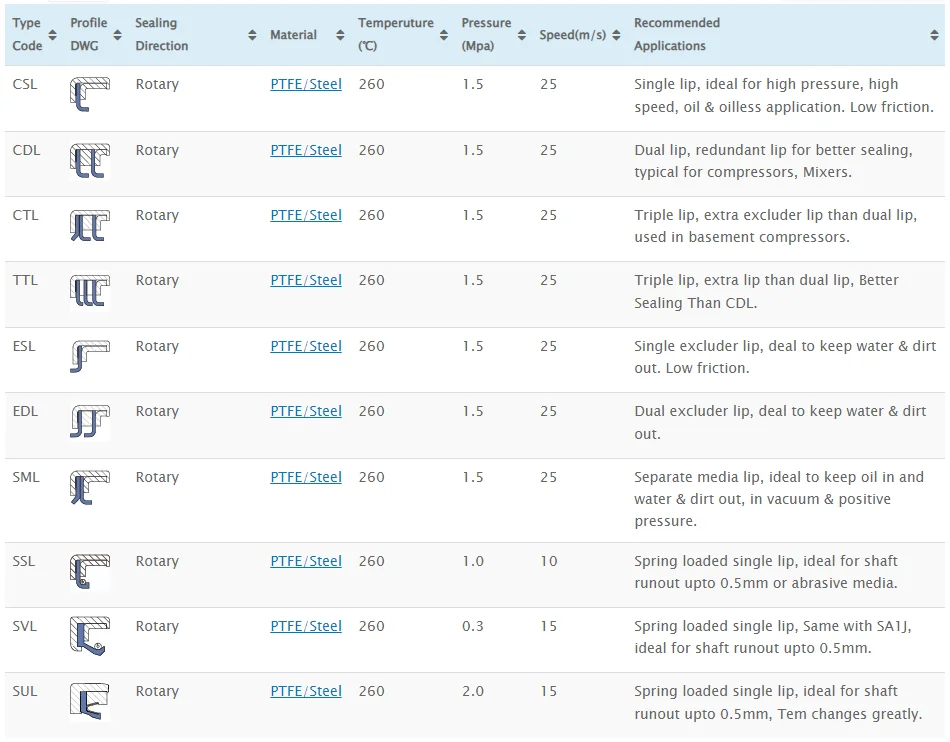Open PTFE/Steel link in SUL row
Viewport: 950px width, 742px height.
(306, 691)
